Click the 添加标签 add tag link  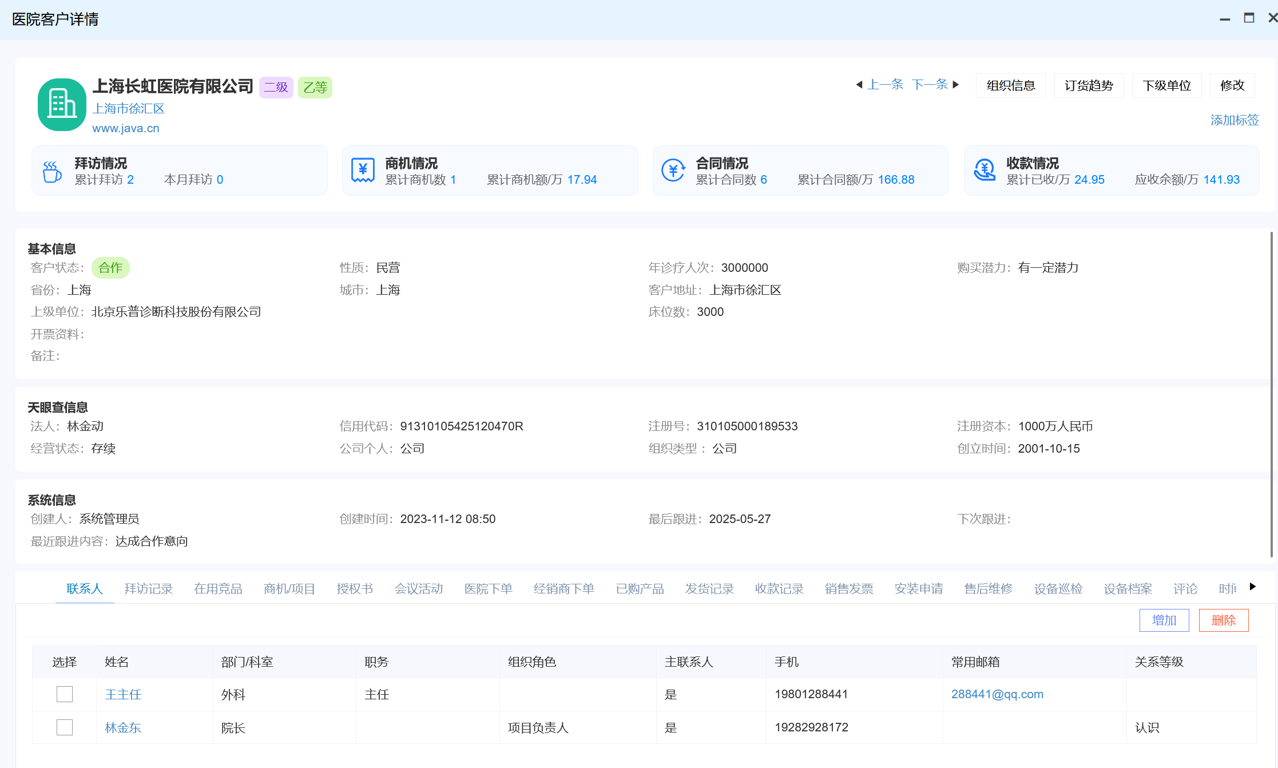tap(1234, 120)
